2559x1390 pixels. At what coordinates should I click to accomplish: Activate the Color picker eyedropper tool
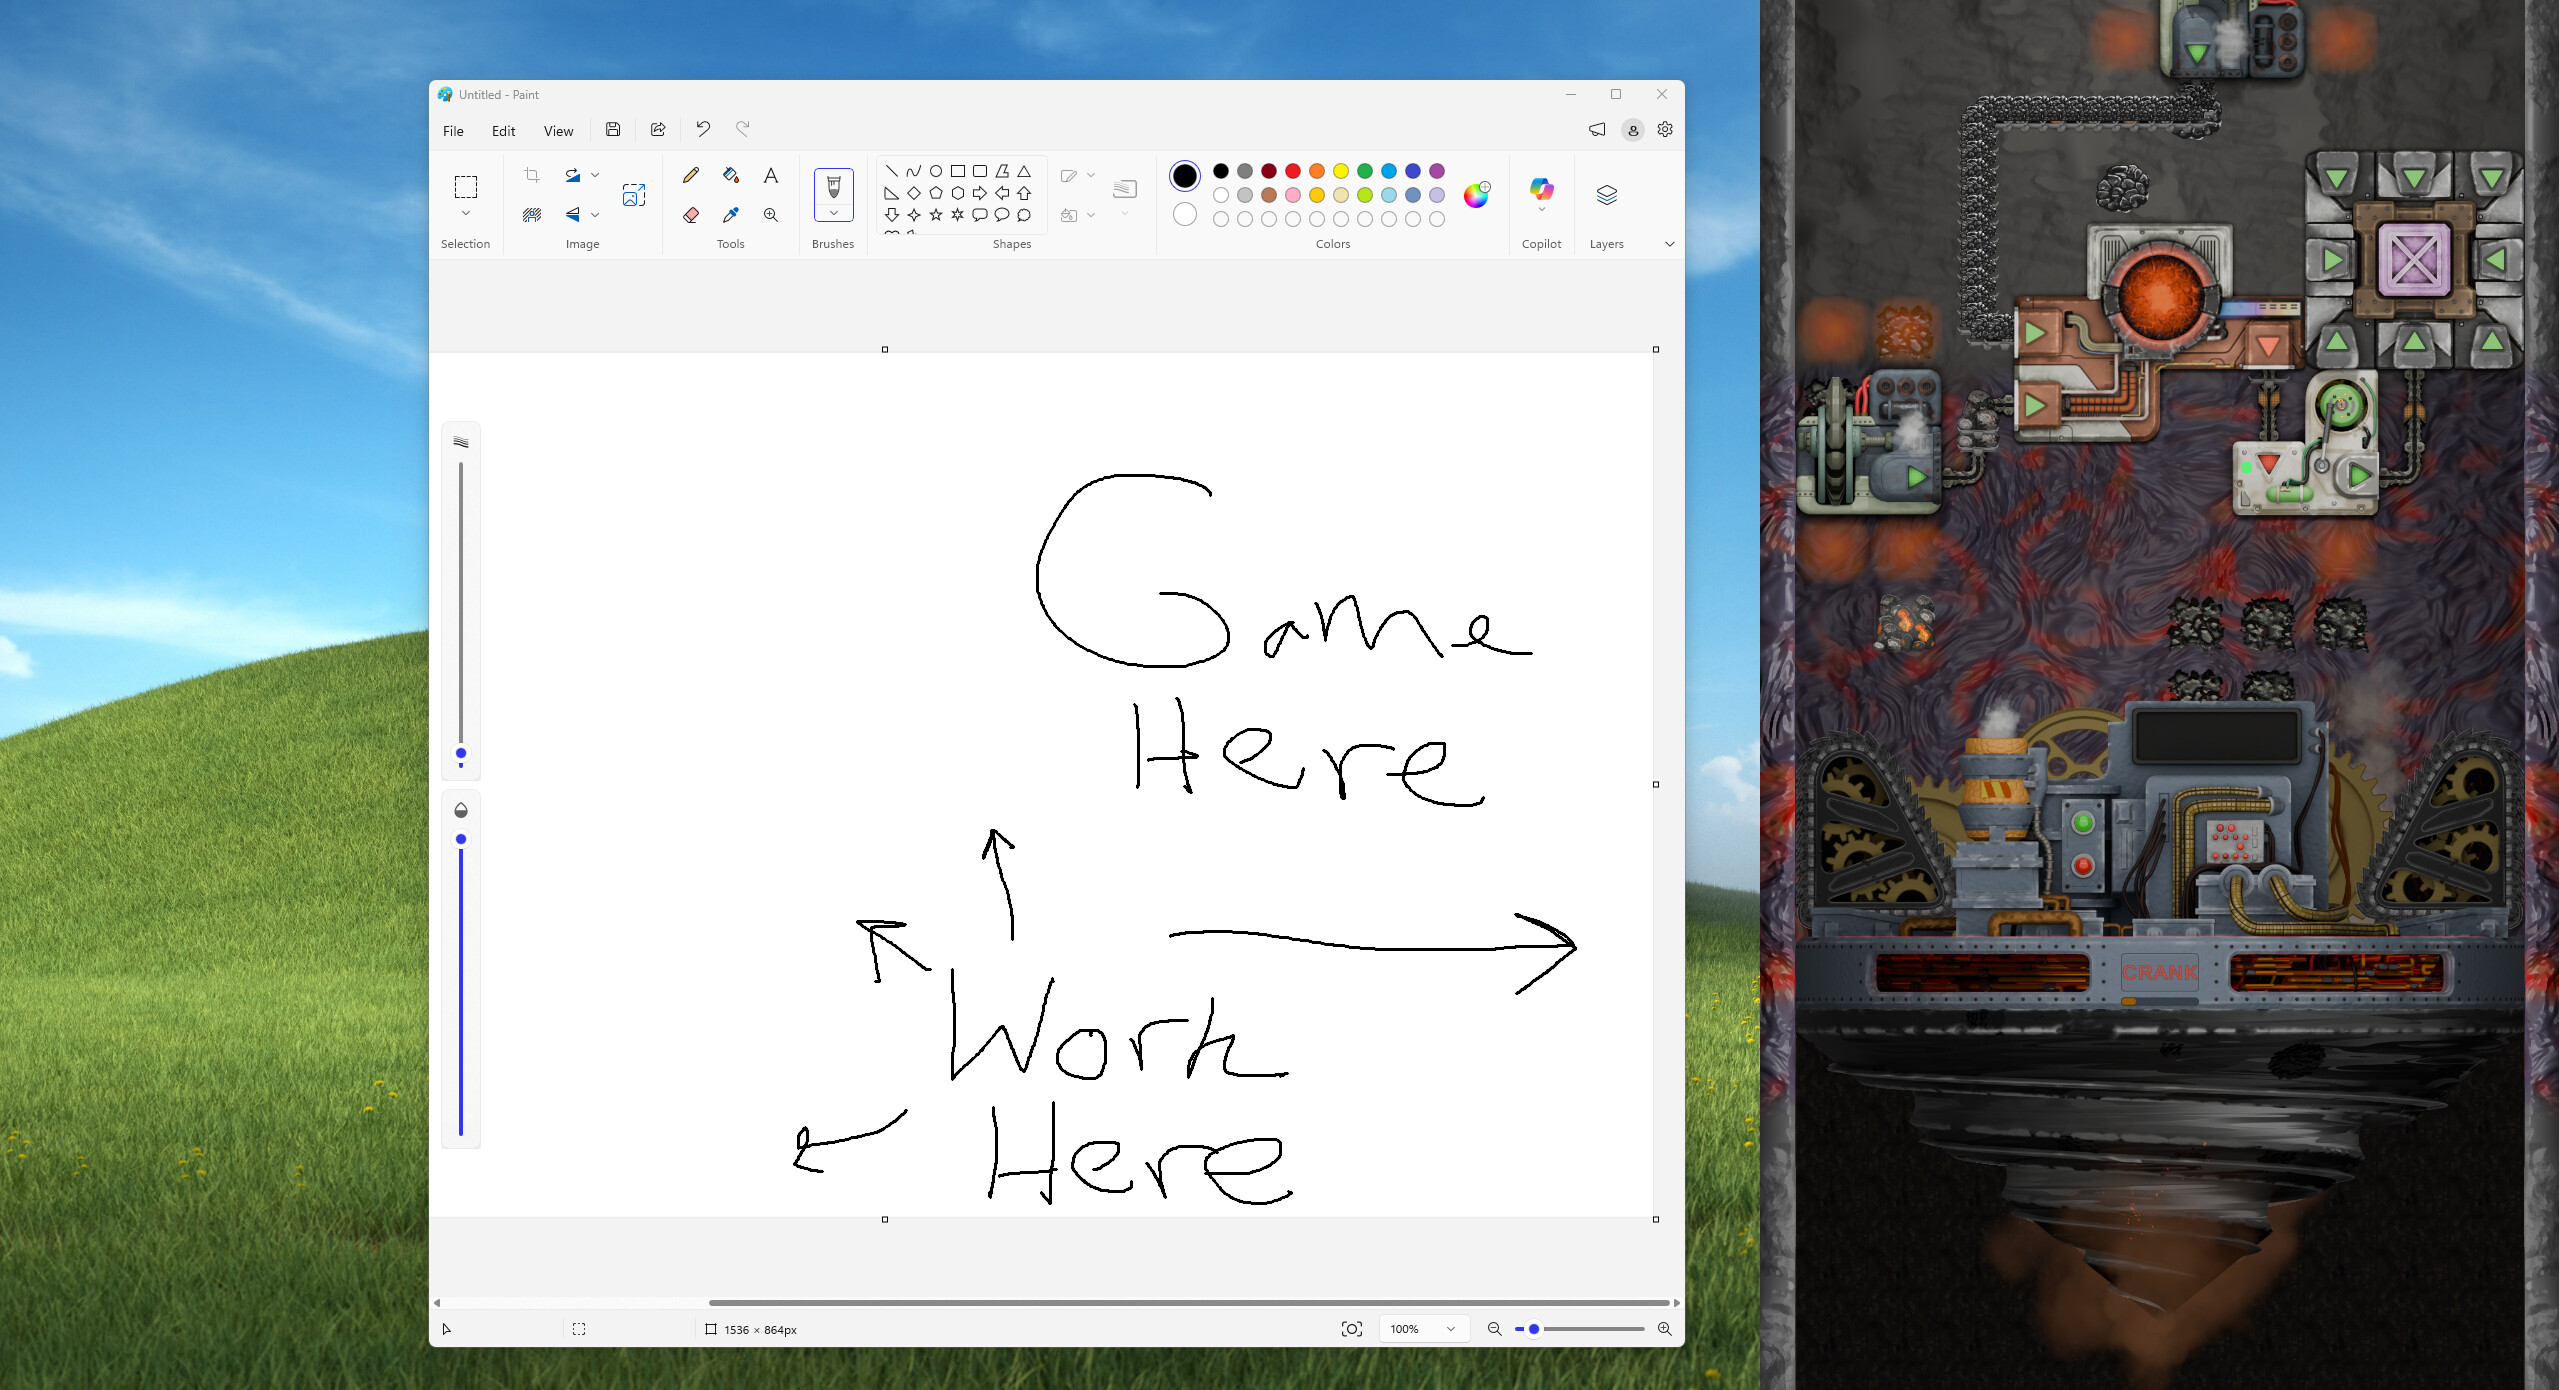coord(731,215)
